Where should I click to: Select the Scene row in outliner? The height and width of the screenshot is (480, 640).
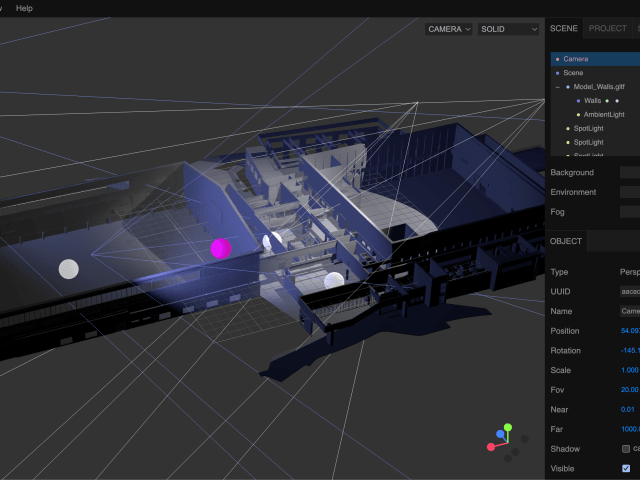595,73
